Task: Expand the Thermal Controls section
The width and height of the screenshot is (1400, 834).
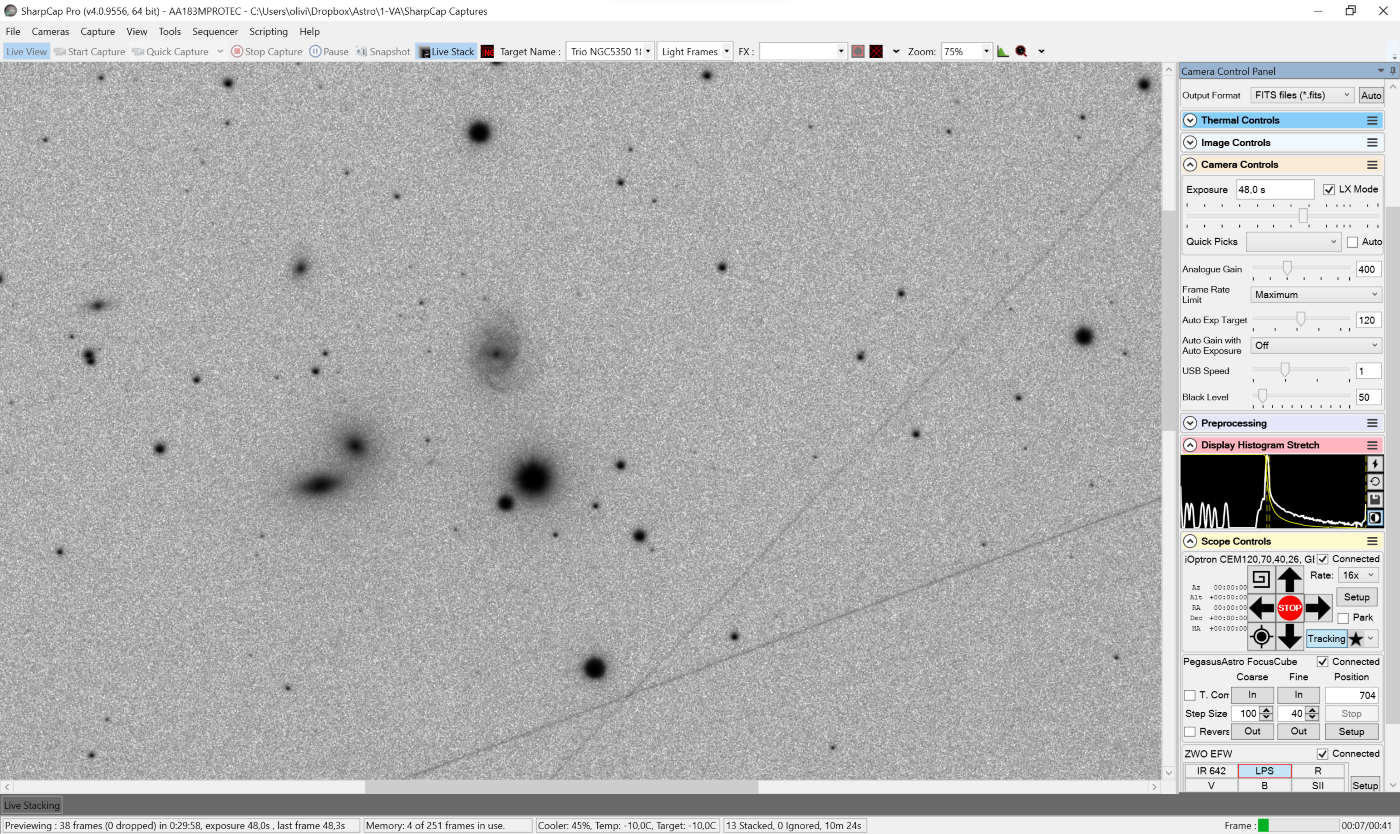Action: (x=1189, y=119)
